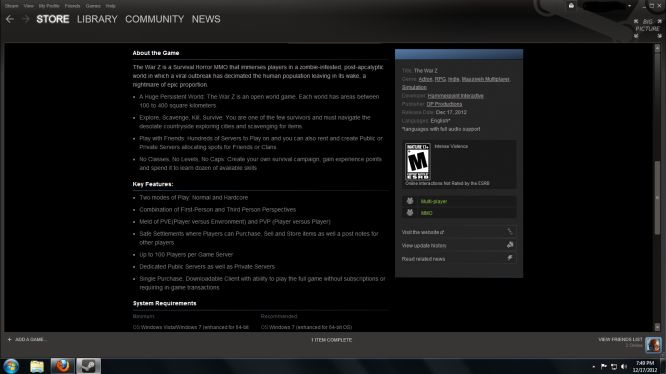Viewport: 666px width, 374px height.
Task: Click the Steam taskbar icon
Action: click(x=88, y=366)
